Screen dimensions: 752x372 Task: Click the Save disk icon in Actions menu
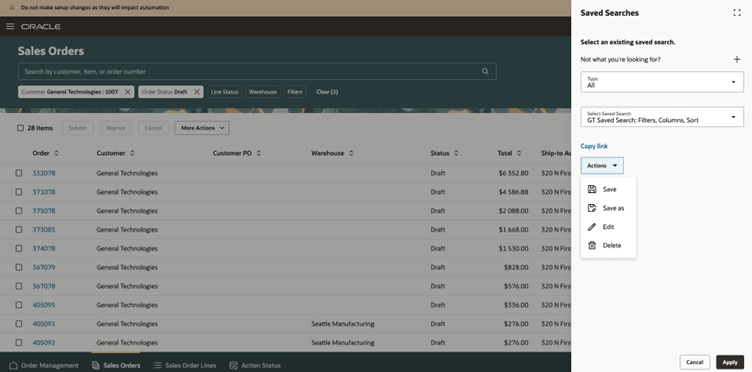592,189
